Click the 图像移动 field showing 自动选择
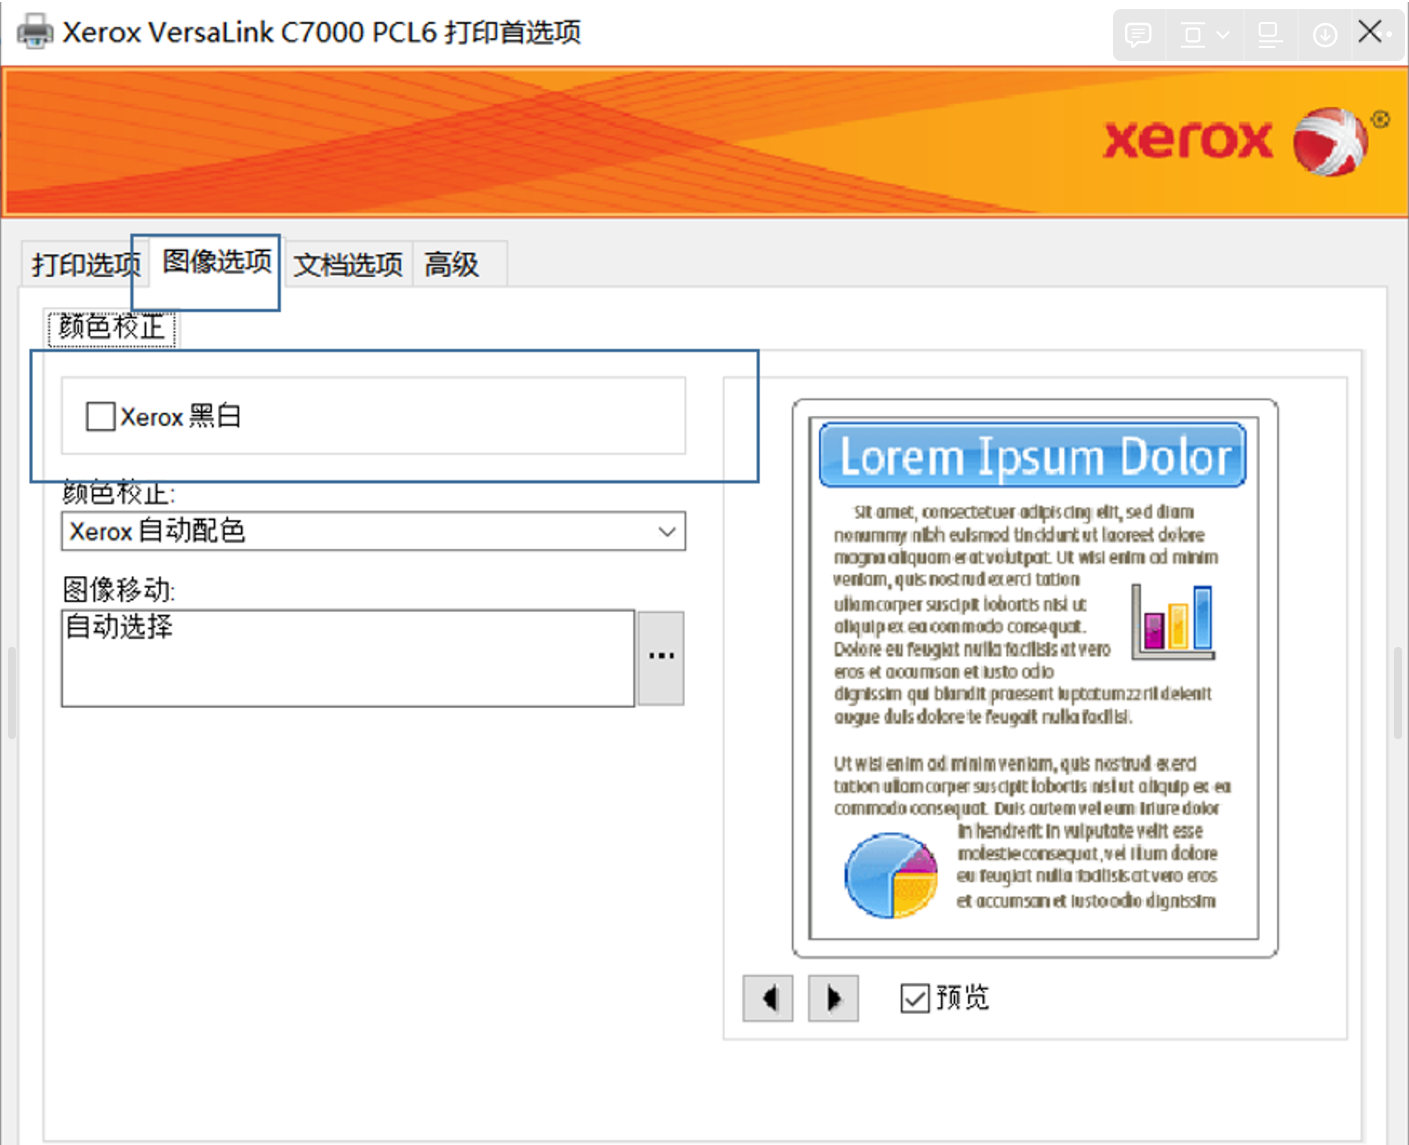This screenshot has width=1409, height=1145. click(348, 658)
